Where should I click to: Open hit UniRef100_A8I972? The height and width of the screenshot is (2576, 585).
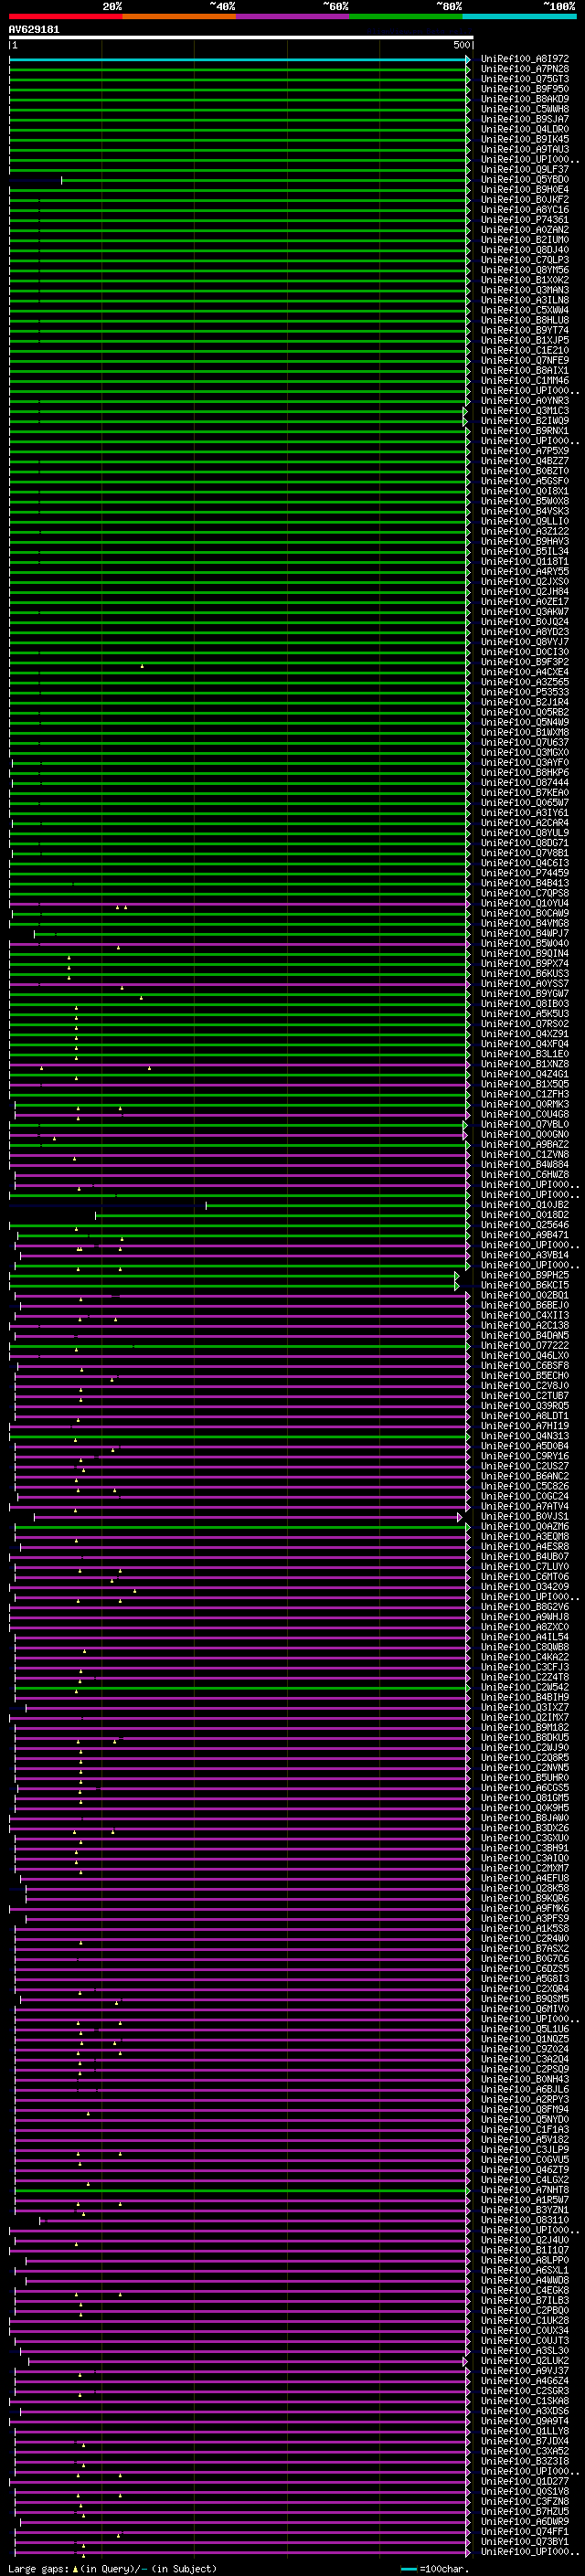tap(525, 59)
